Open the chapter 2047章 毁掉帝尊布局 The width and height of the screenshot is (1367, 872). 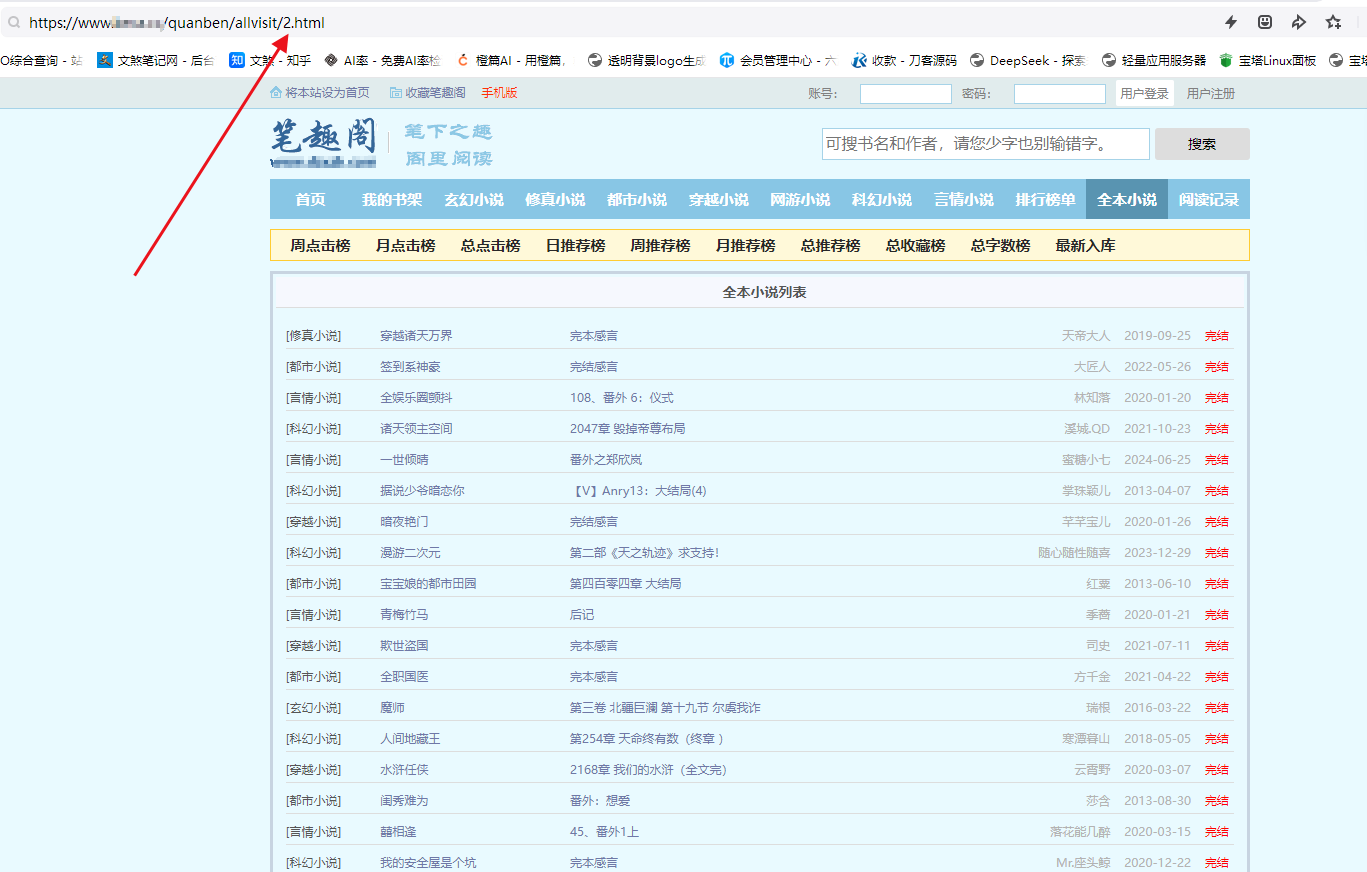pos(628,429)
